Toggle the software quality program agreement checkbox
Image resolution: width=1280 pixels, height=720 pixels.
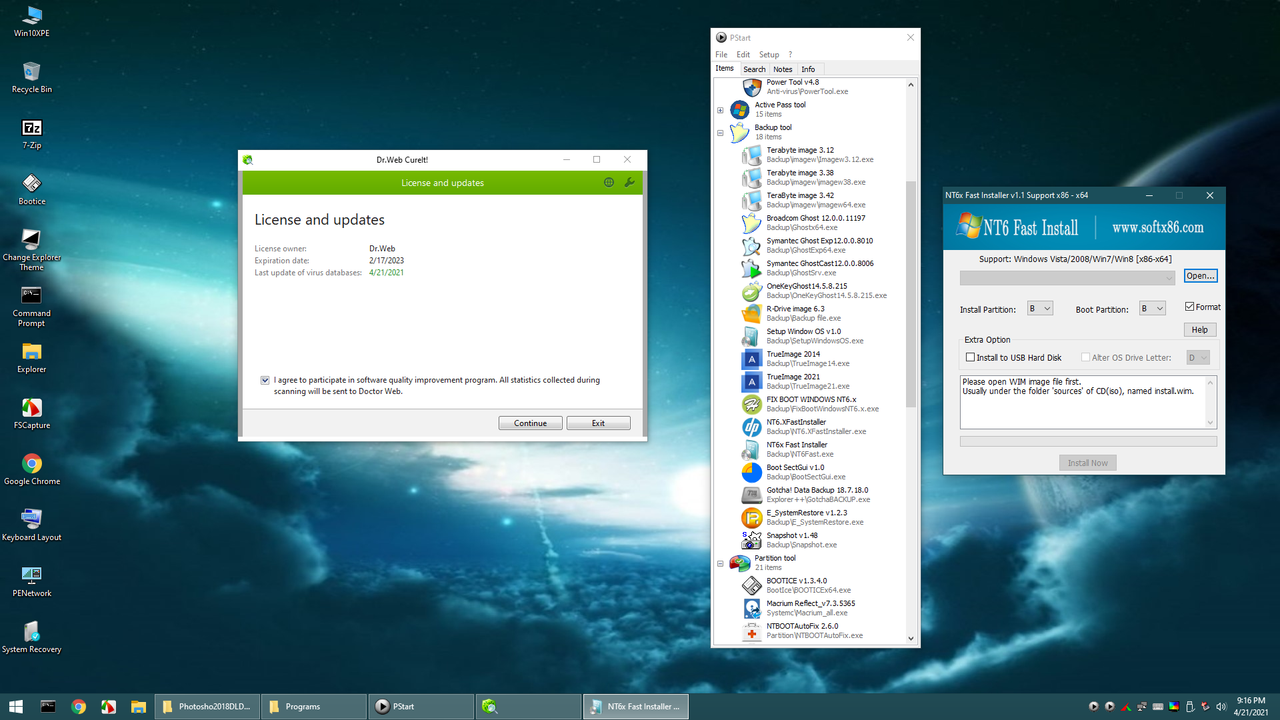click(265, 380)
